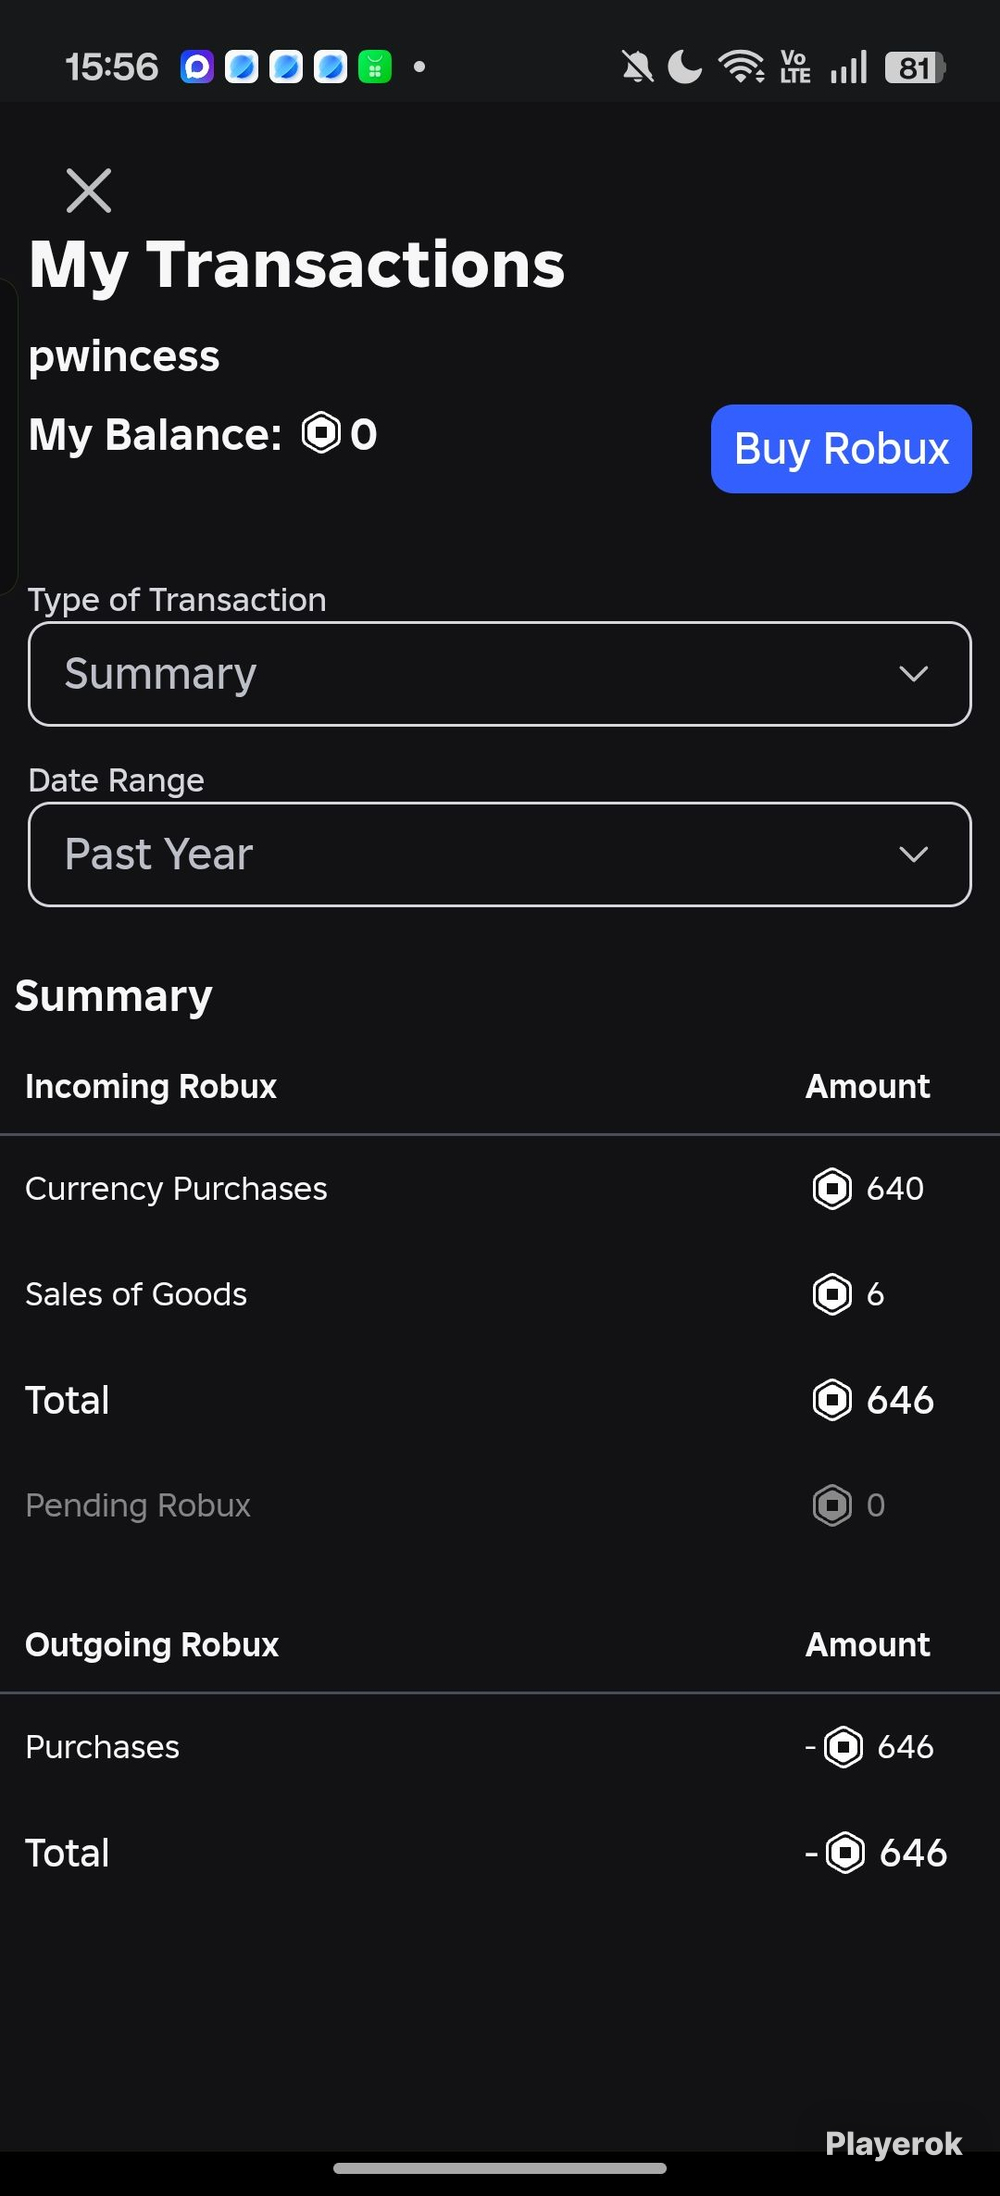The image size is (1000, 2196).
Task: Tap the Robux icon in the Purchases row
Action: pyautogui.click(x=843, y=1747)
